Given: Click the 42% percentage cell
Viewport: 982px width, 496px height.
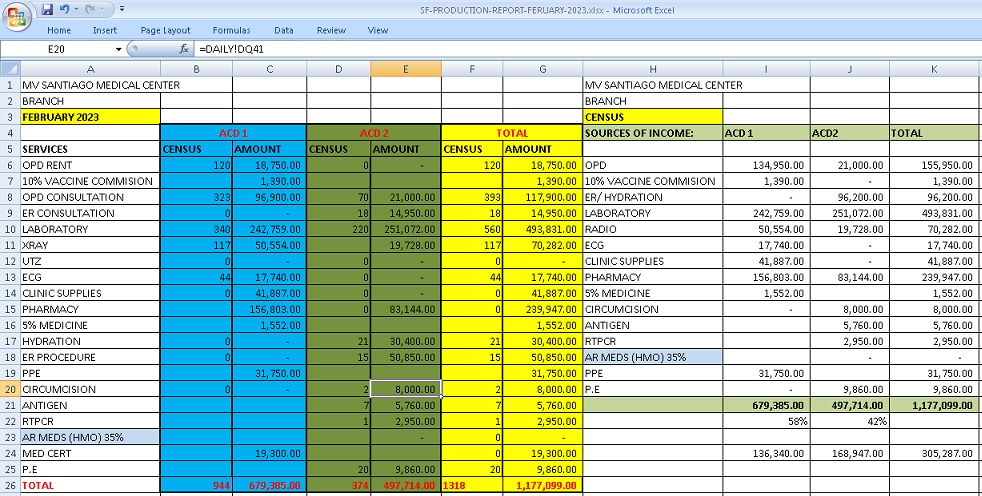Looking at the screenshot, I should [850, 421].
